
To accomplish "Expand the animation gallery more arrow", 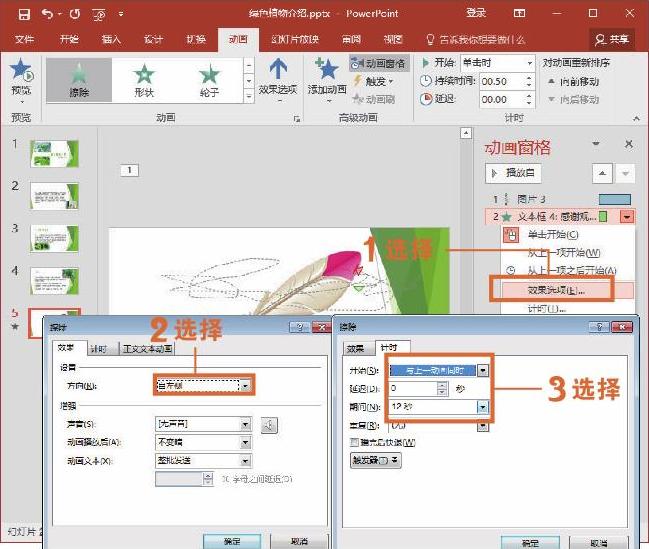I will point(248,96).
